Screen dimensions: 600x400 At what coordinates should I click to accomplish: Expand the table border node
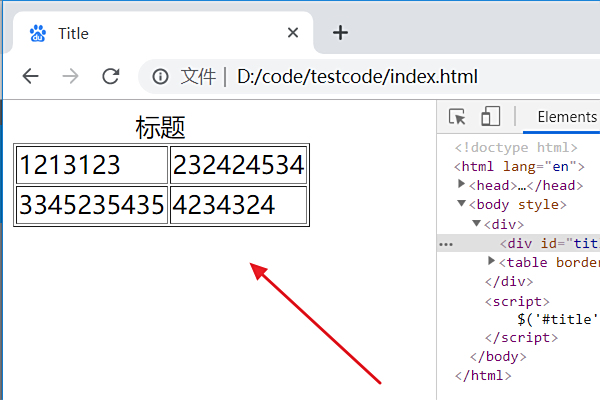[492, 261]
